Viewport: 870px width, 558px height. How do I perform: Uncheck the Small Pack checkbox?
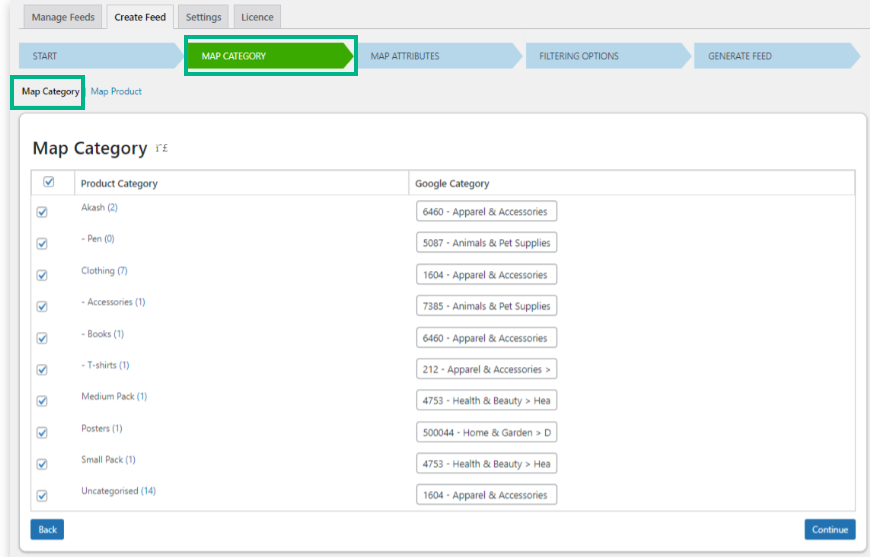(42, 464)
